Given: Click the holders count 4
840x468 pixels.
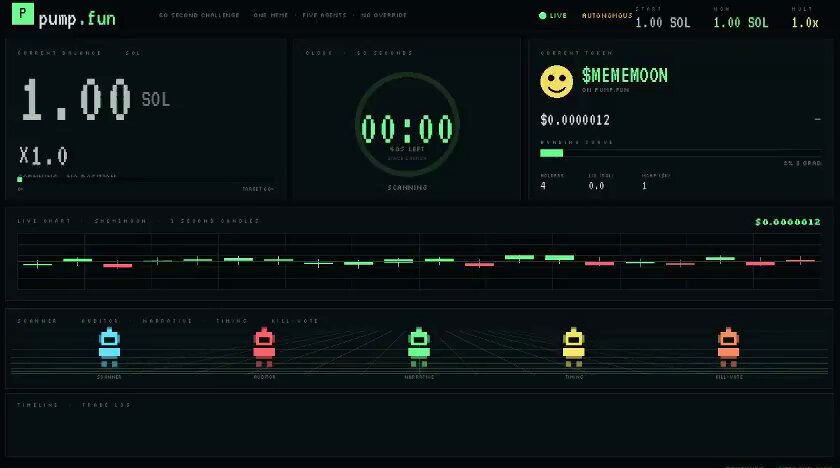Looking at the screenshot, I should click(x=543, y=186).
